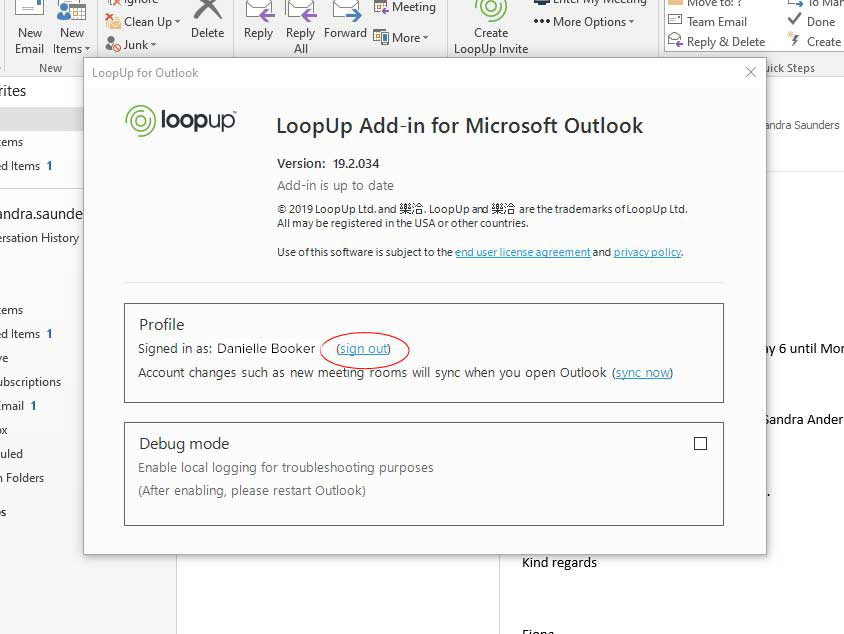Viewport: 844px width, 634px height.
Task: Select the Reply & Delete quick step
Action: (x=716, y=42)
